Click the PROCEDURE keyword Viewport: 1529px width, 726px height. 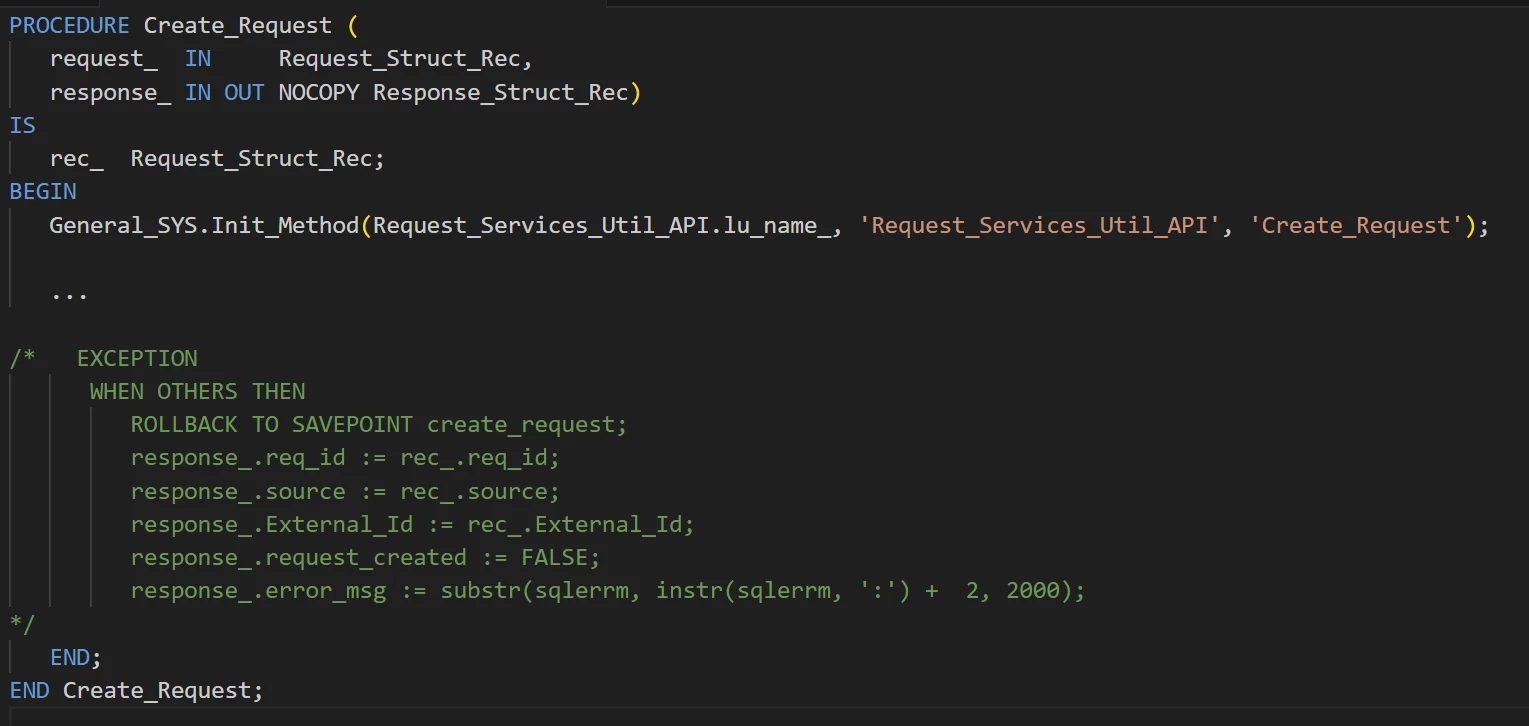coord(70,25)
